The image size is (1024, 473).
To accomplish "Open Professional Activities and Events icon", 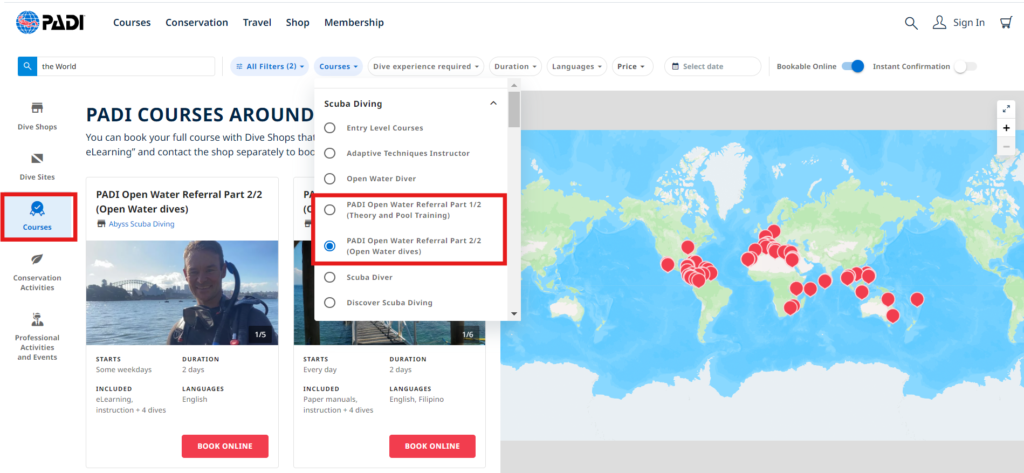I will (x=37, y=320).
